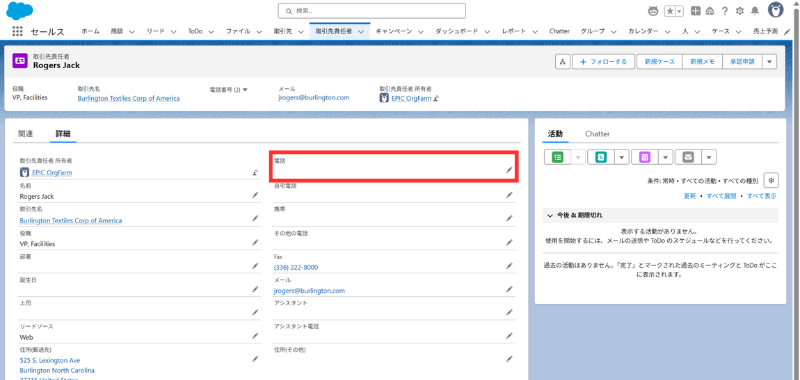Show more record actions dropdown

point(770,62)
